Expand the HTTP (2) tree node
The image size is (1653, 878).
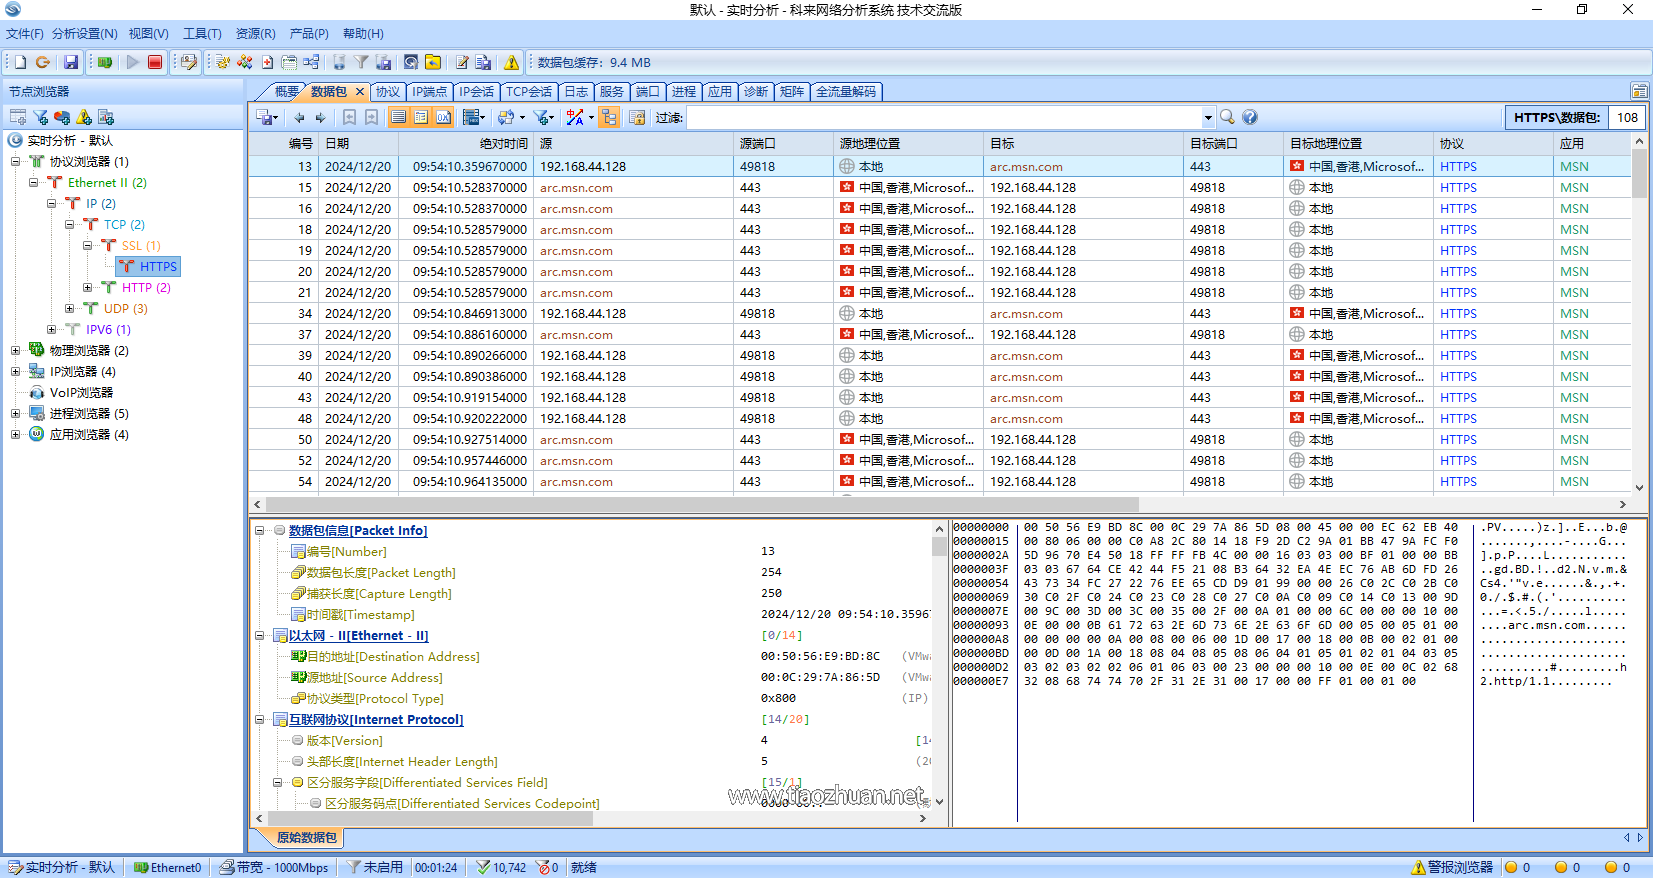[x=87, y=287]
